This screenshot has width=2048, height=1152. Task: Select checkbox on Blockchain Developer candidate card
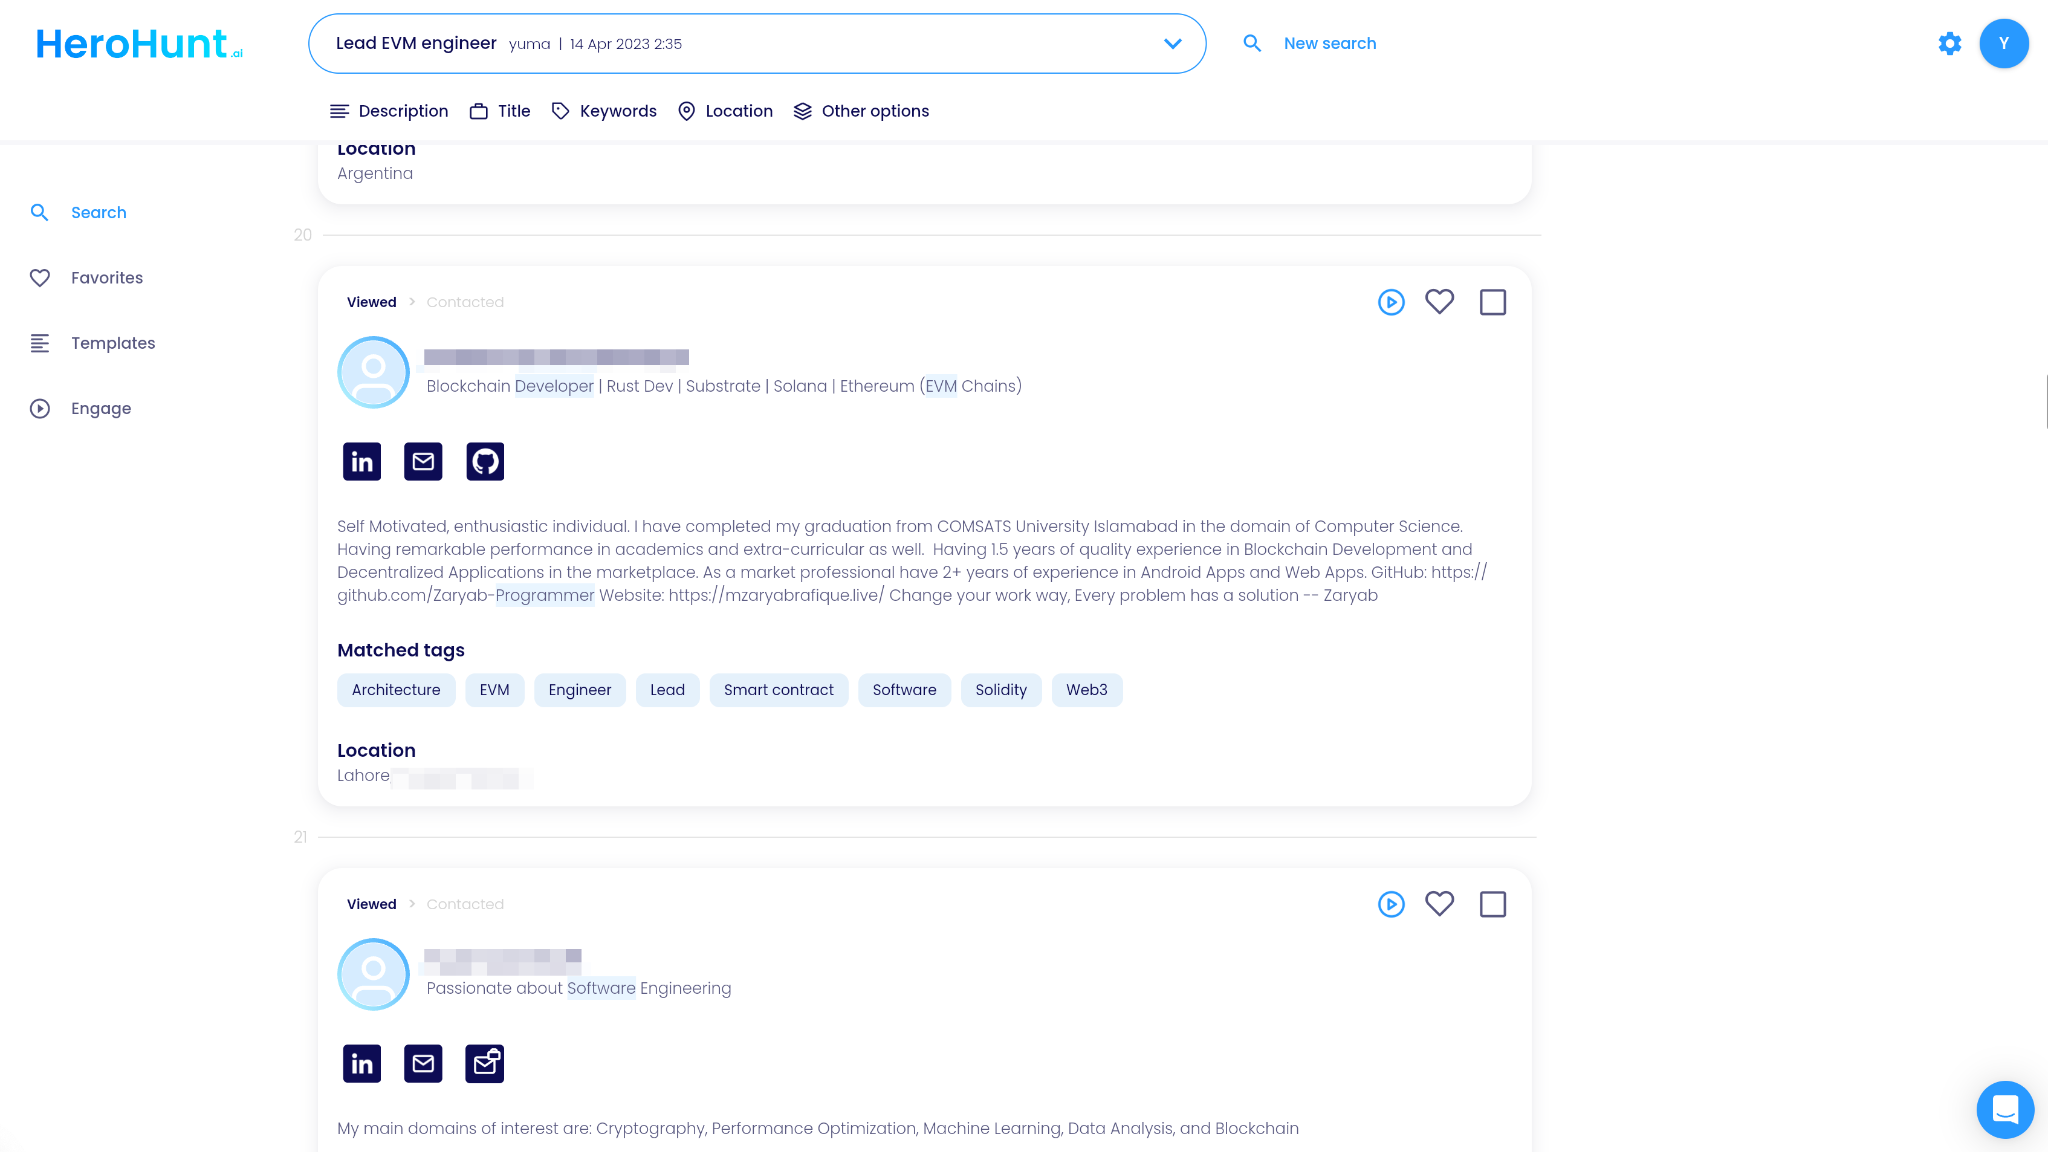[1492, 302]
